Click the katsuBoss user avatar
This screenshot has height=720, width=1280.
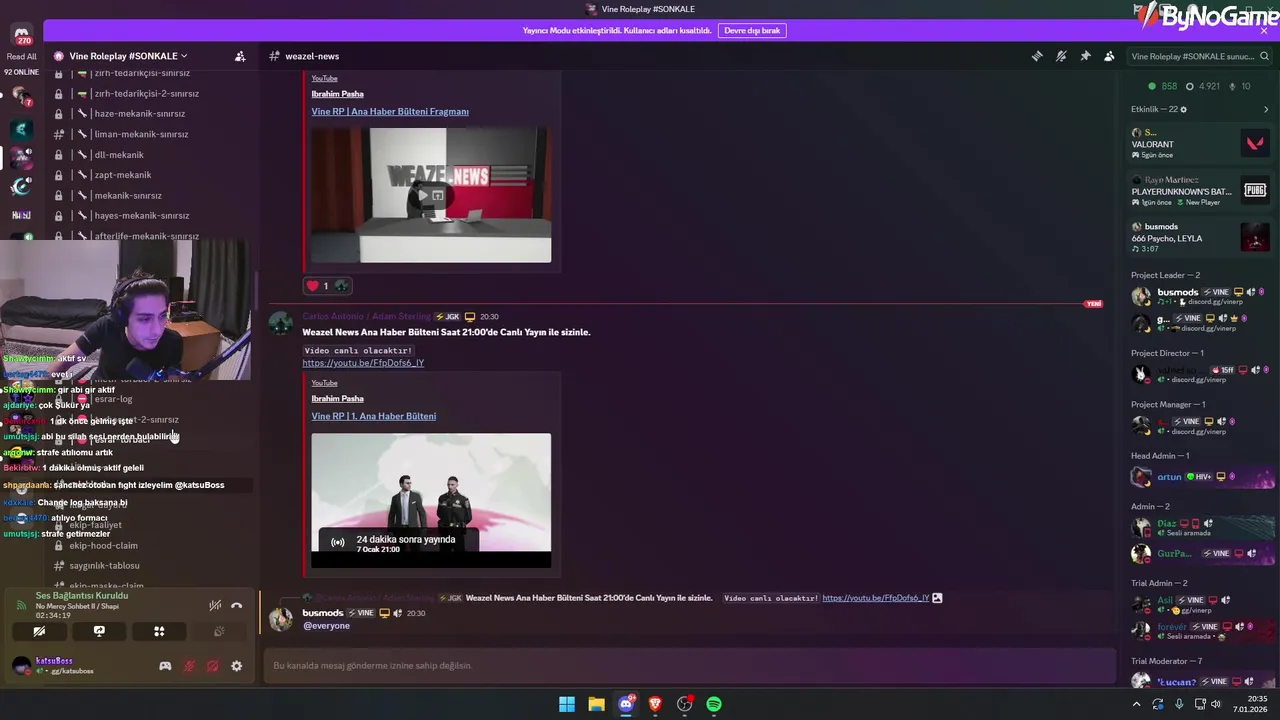[x=21, y=666]
